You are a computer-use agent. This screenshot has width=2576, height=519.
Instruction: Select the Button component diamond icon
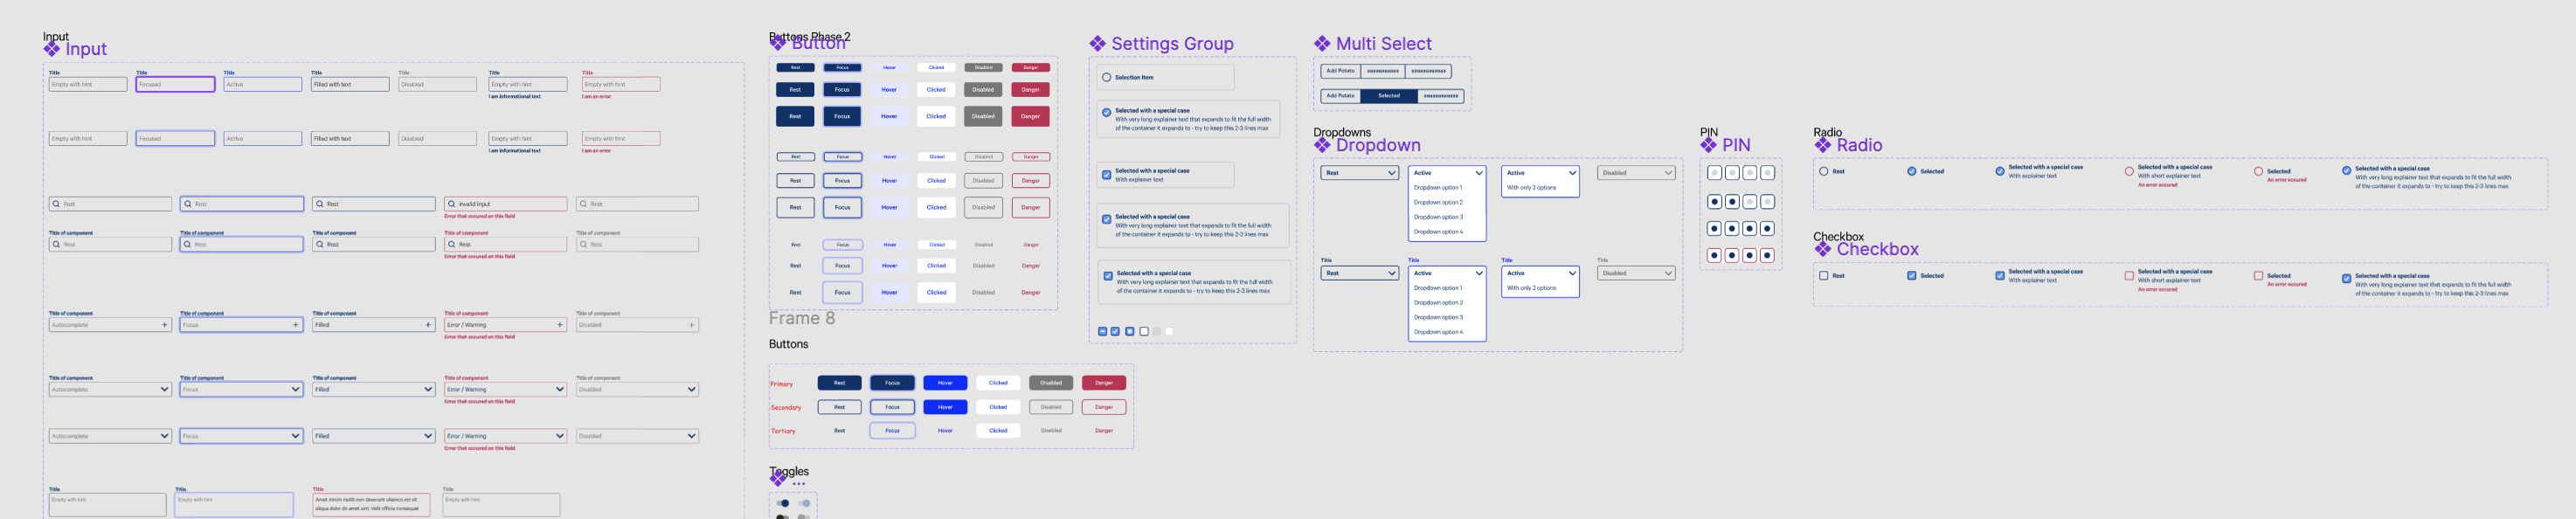point(778,43)
